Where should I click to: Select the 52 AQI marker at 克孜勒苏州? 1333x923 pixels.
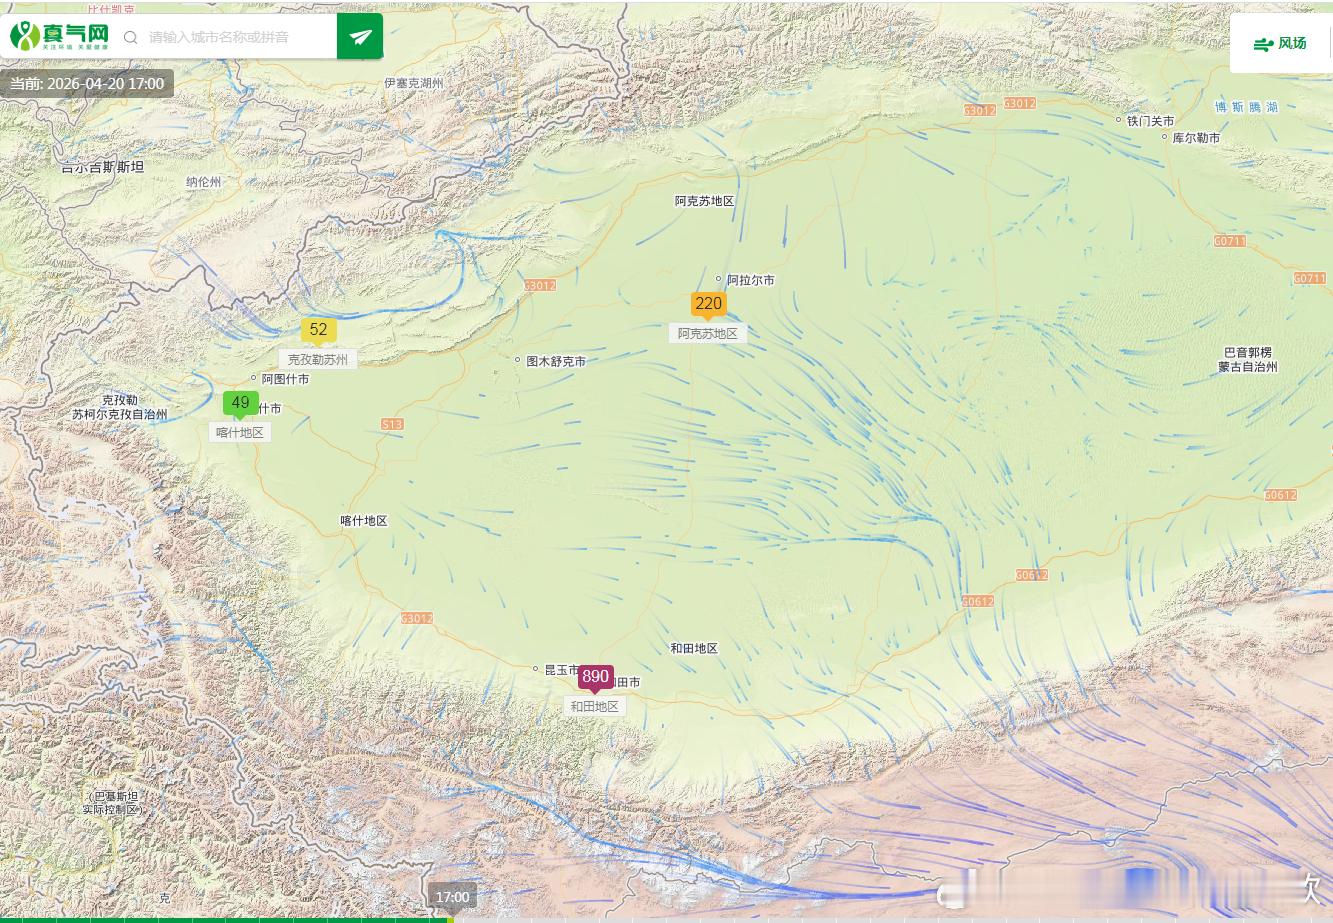coord(318,331)
